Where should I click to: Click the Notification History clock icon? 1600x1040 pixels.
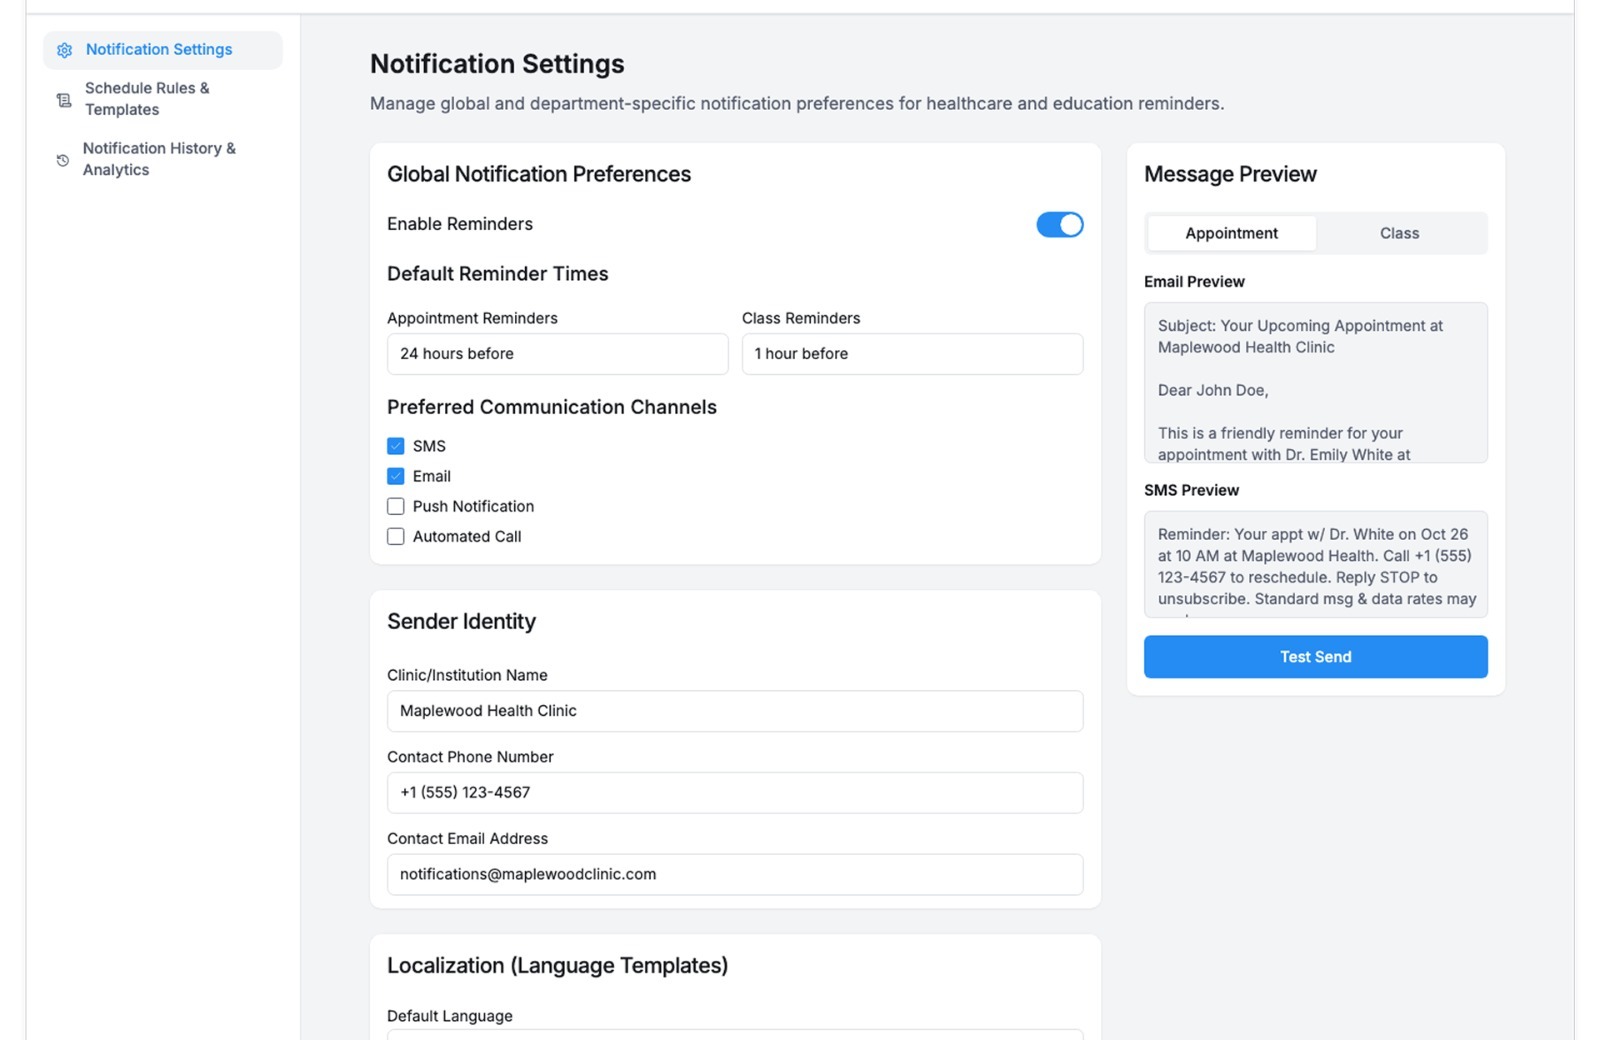click(63, 160)
